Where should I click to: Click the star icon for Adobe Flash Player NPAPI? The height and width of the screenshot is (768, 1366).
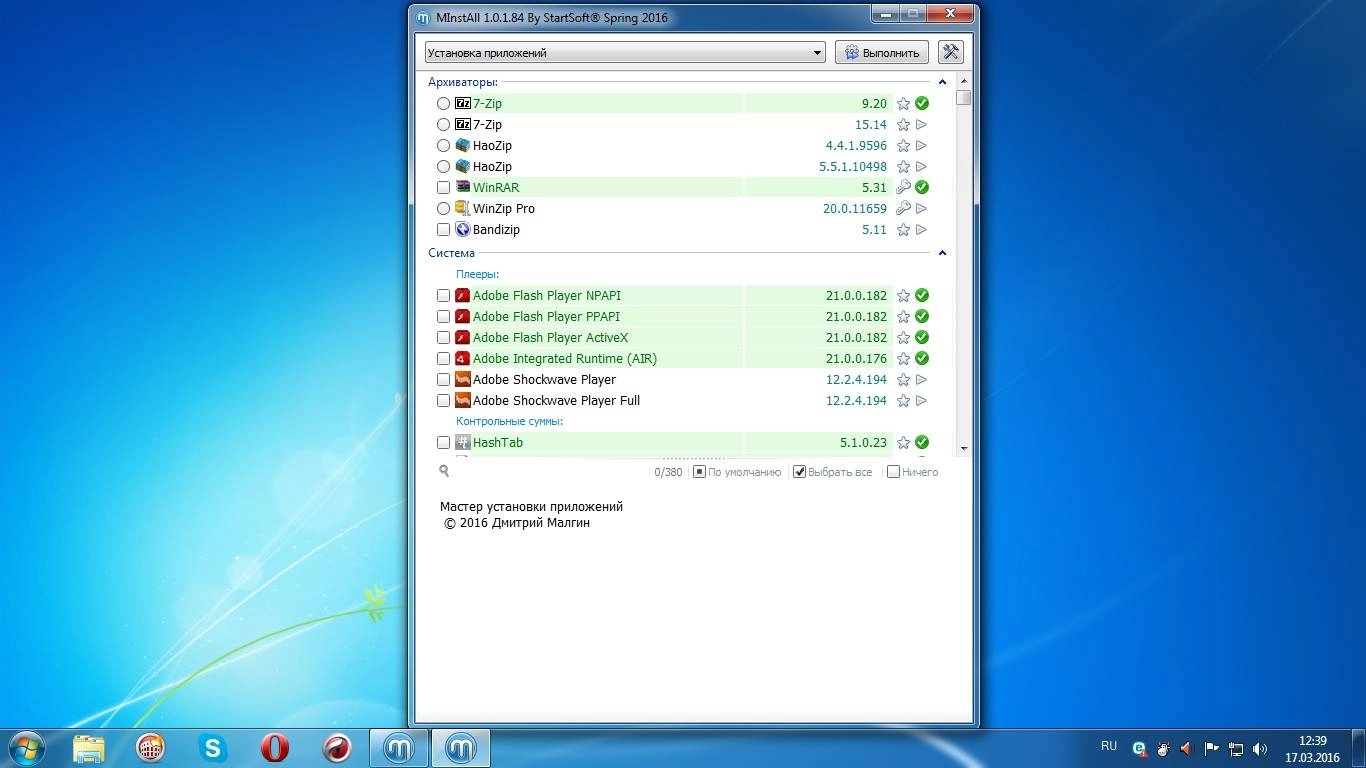903,295
